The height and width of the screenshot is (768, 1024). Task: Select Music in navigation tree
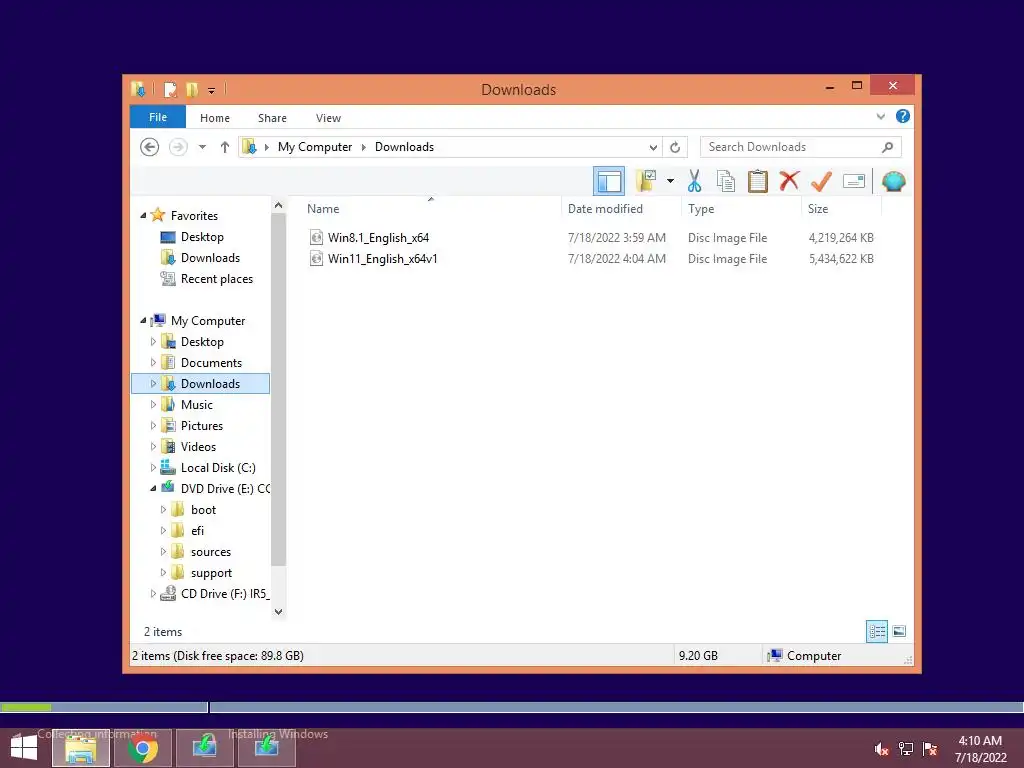[x=197, y=405]
